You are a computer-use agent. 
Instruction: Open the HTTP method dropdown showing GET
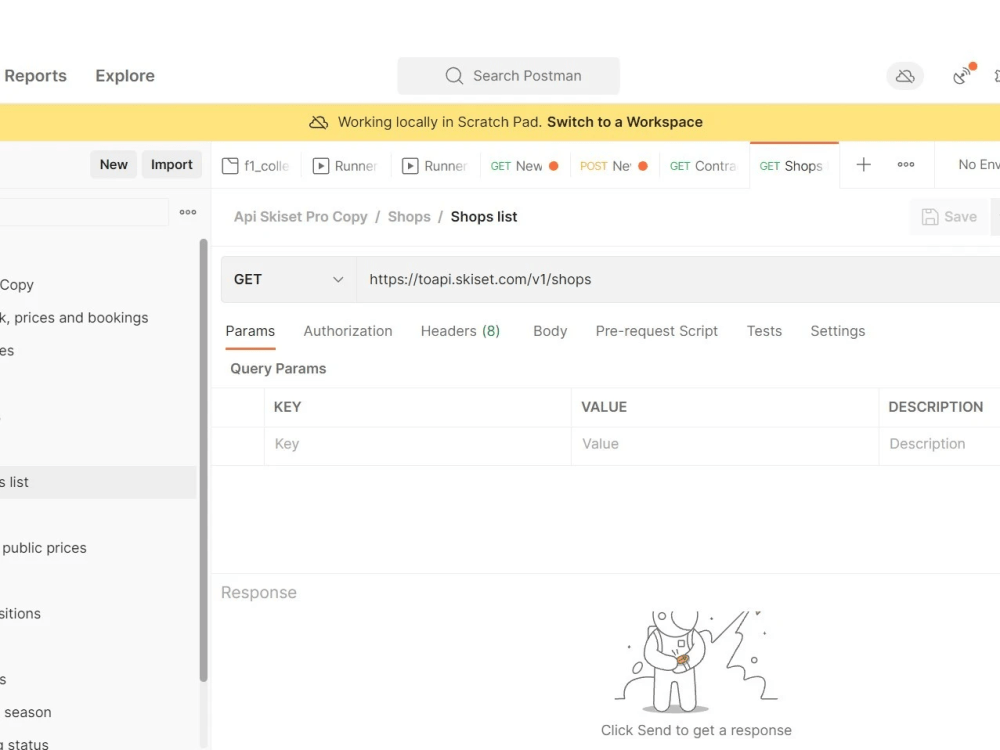point(288,279)
